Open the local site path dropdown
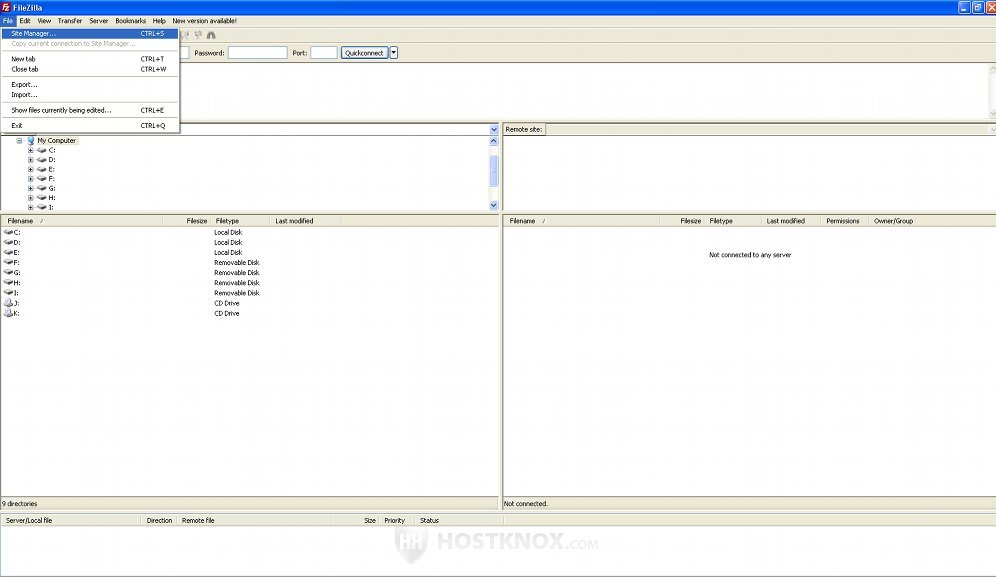 494,130
